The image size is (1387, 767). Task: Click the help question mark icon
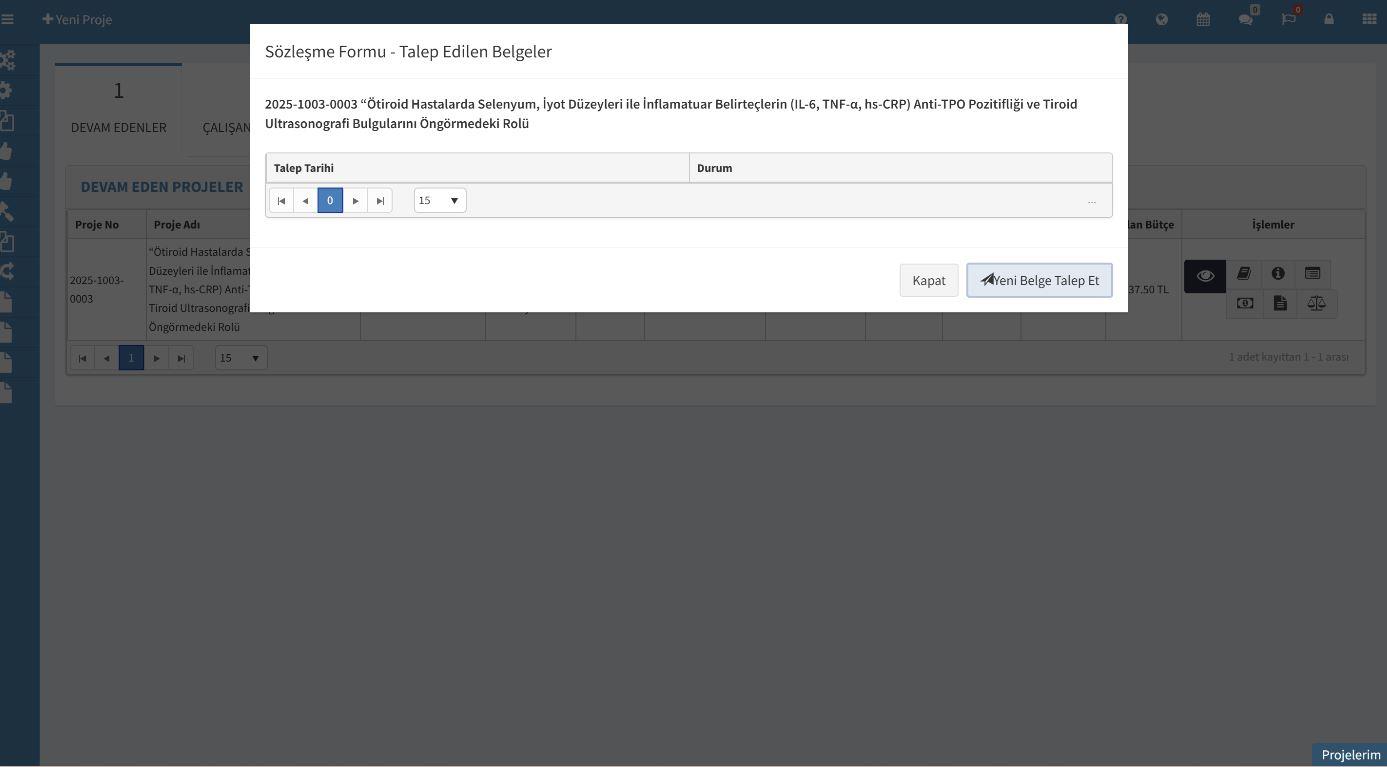[1121, 19]
